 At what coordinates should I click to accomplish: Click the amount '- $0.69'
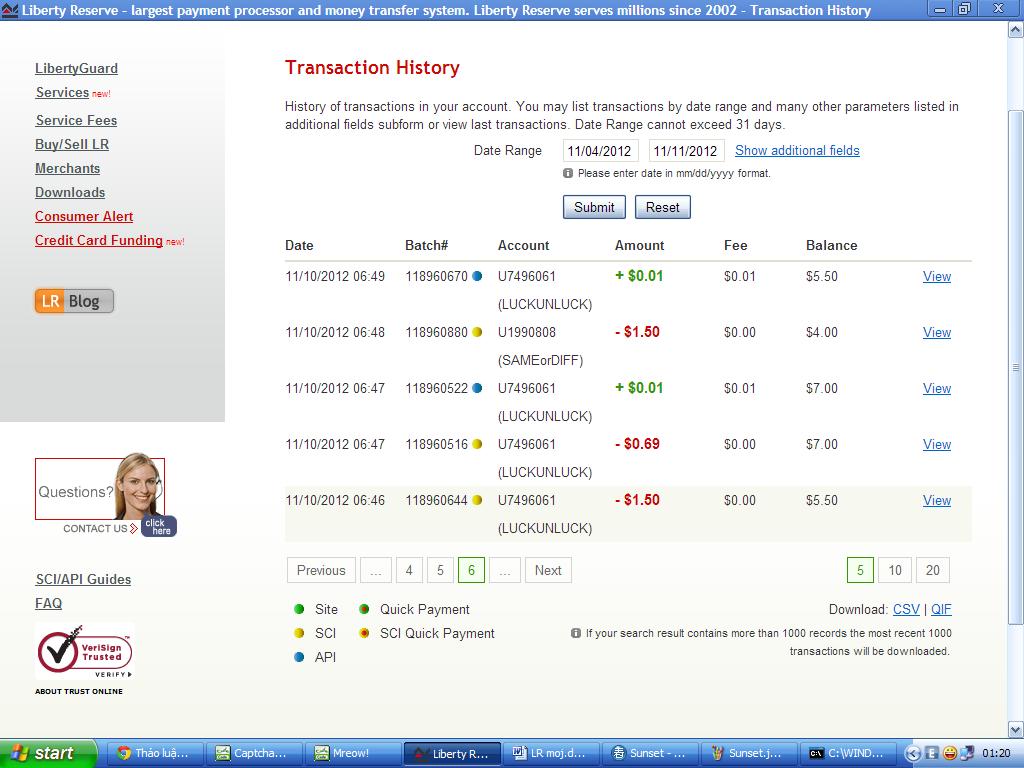point(637,444)
